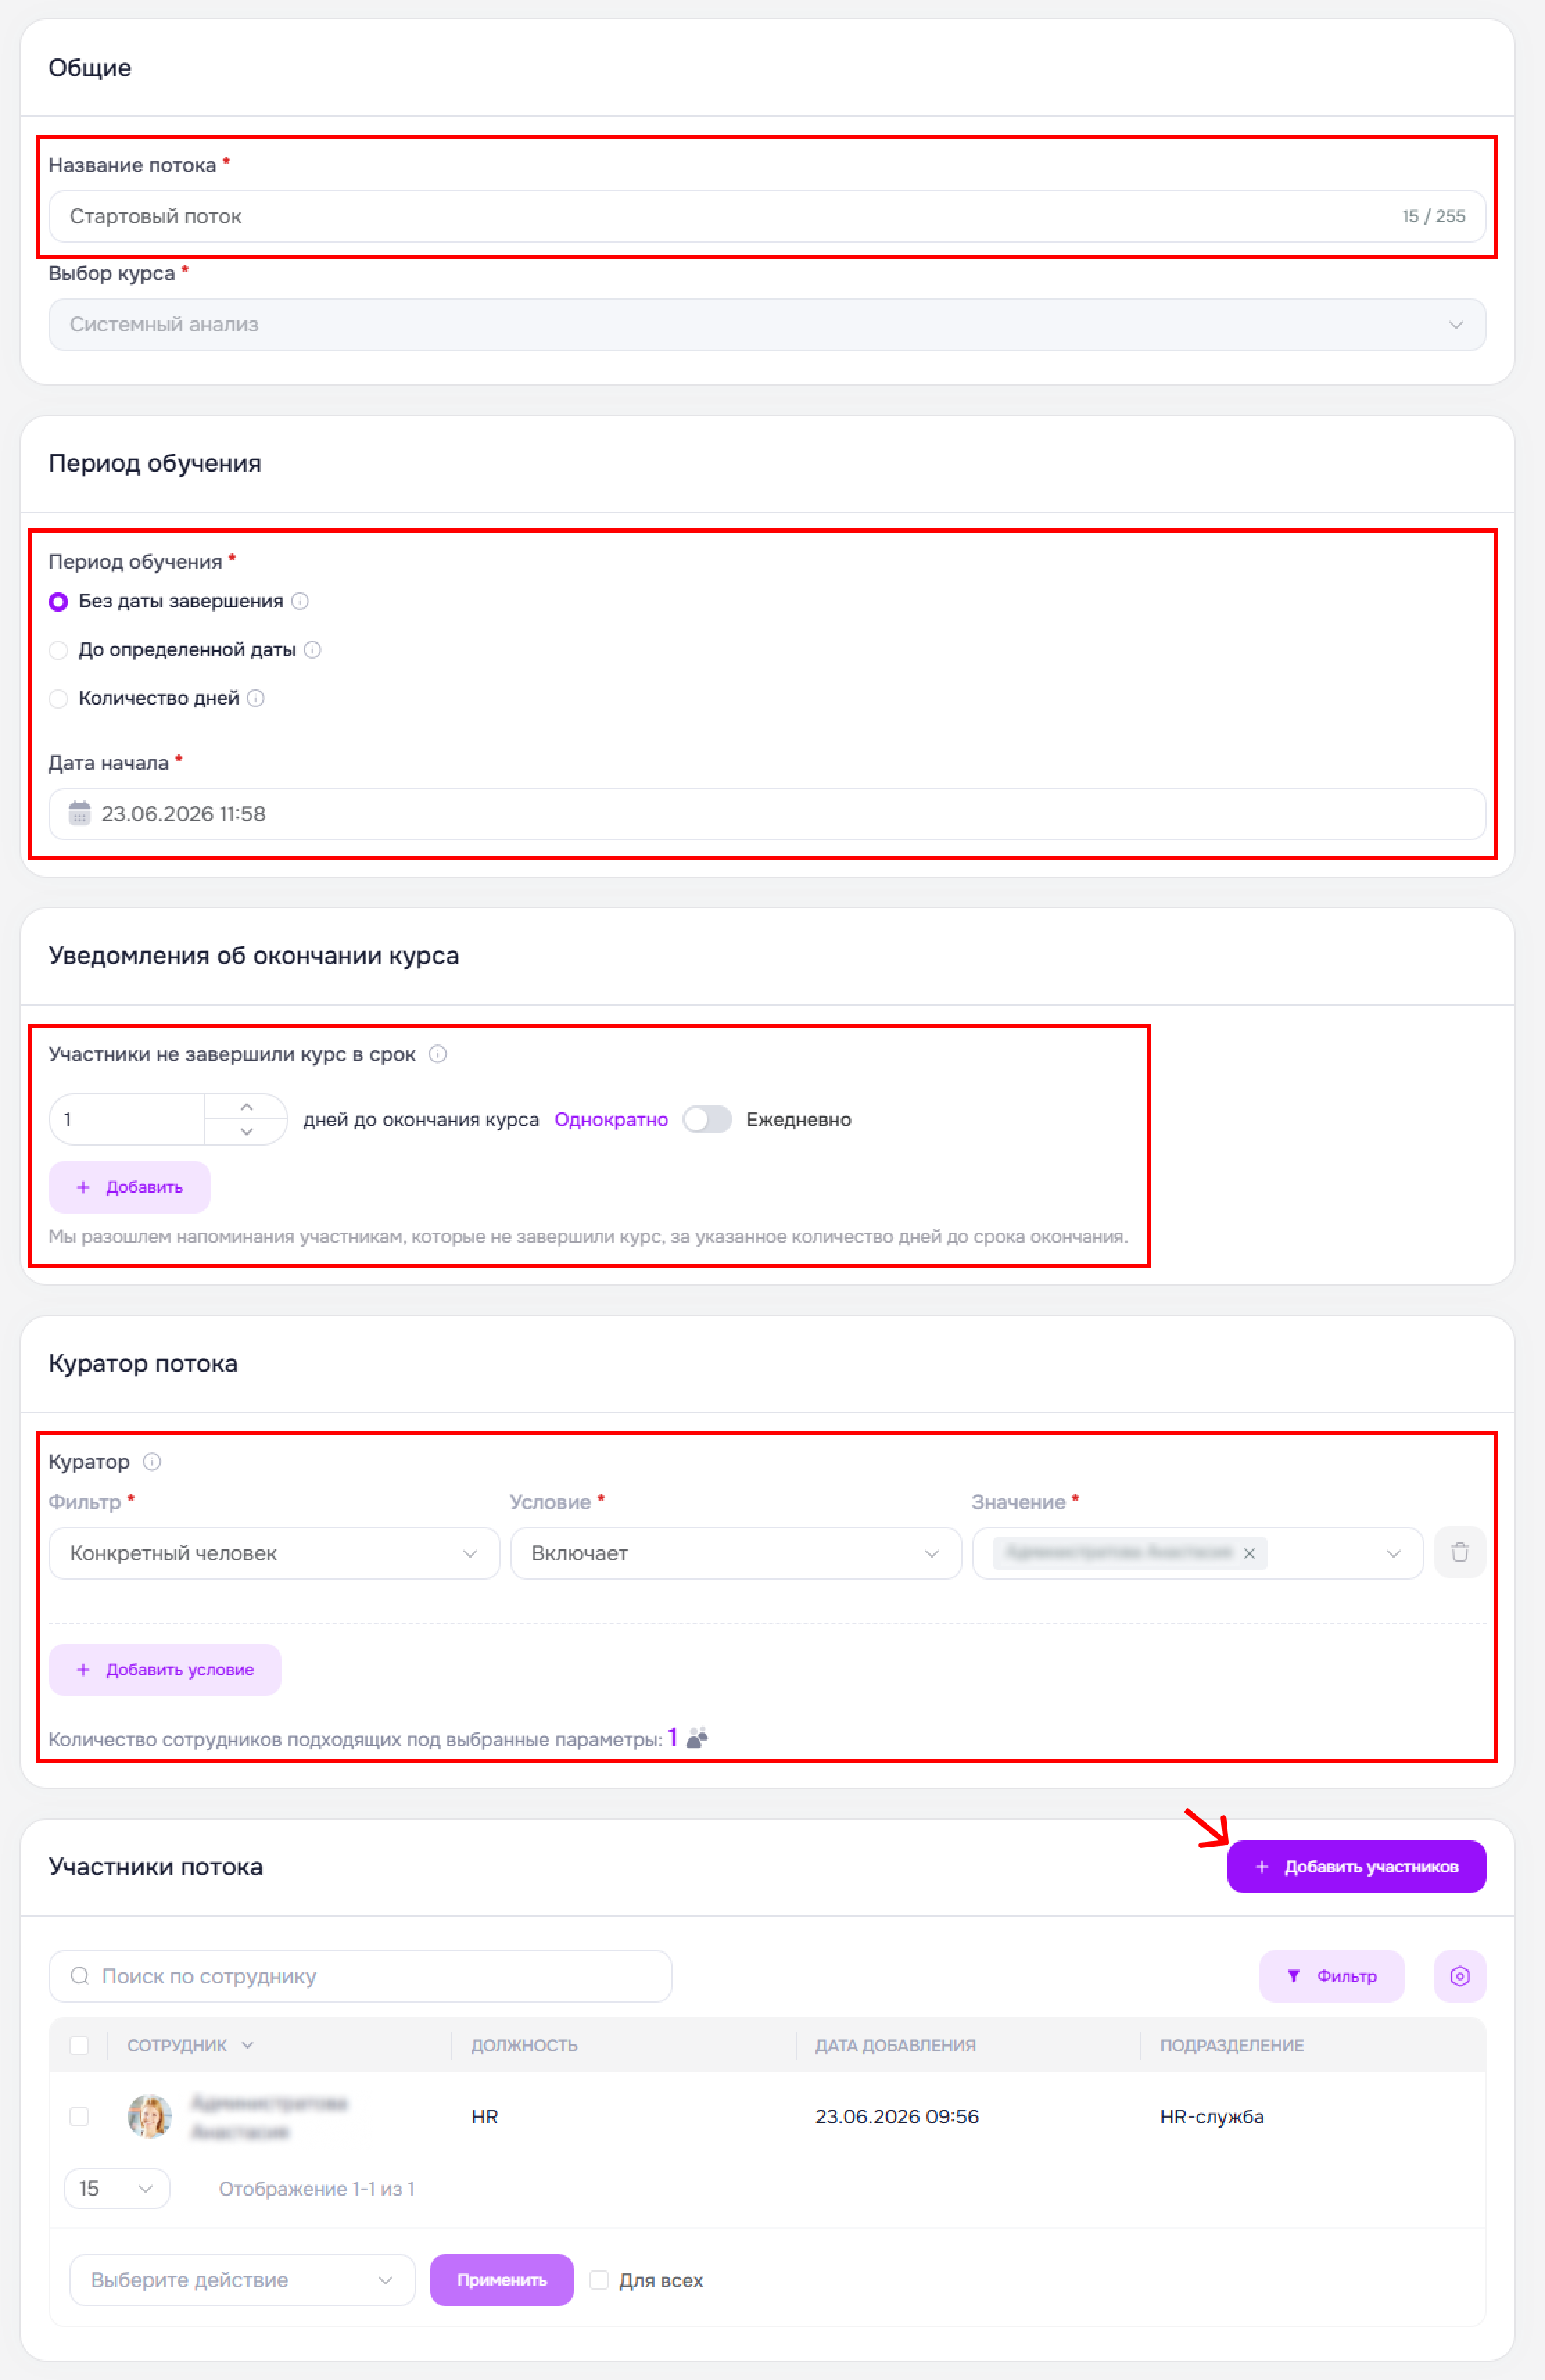Open Выбор курса dropdown
The width and height of the screenshot is (1545, 2380).
click(x=767, y=324)
